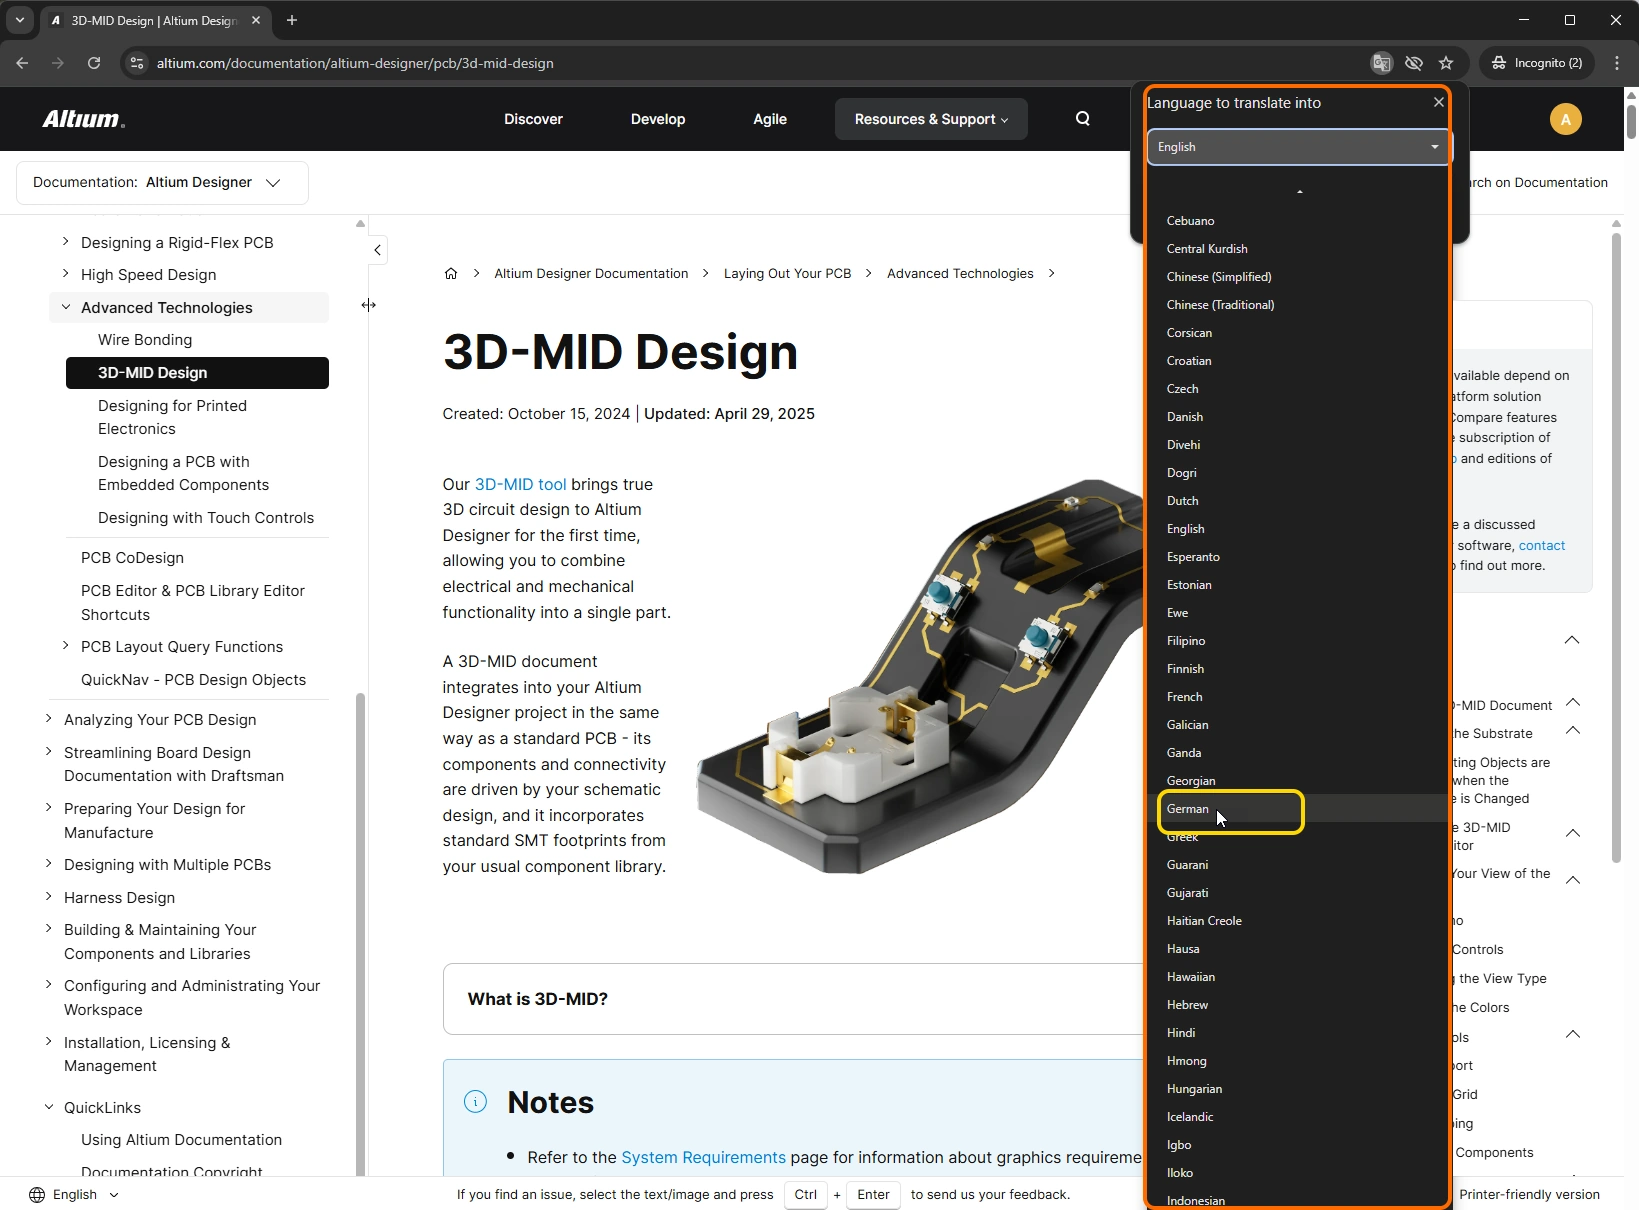Open the translate language combo box
Screen dimensions: 1639x1210
coord(1297,147)
